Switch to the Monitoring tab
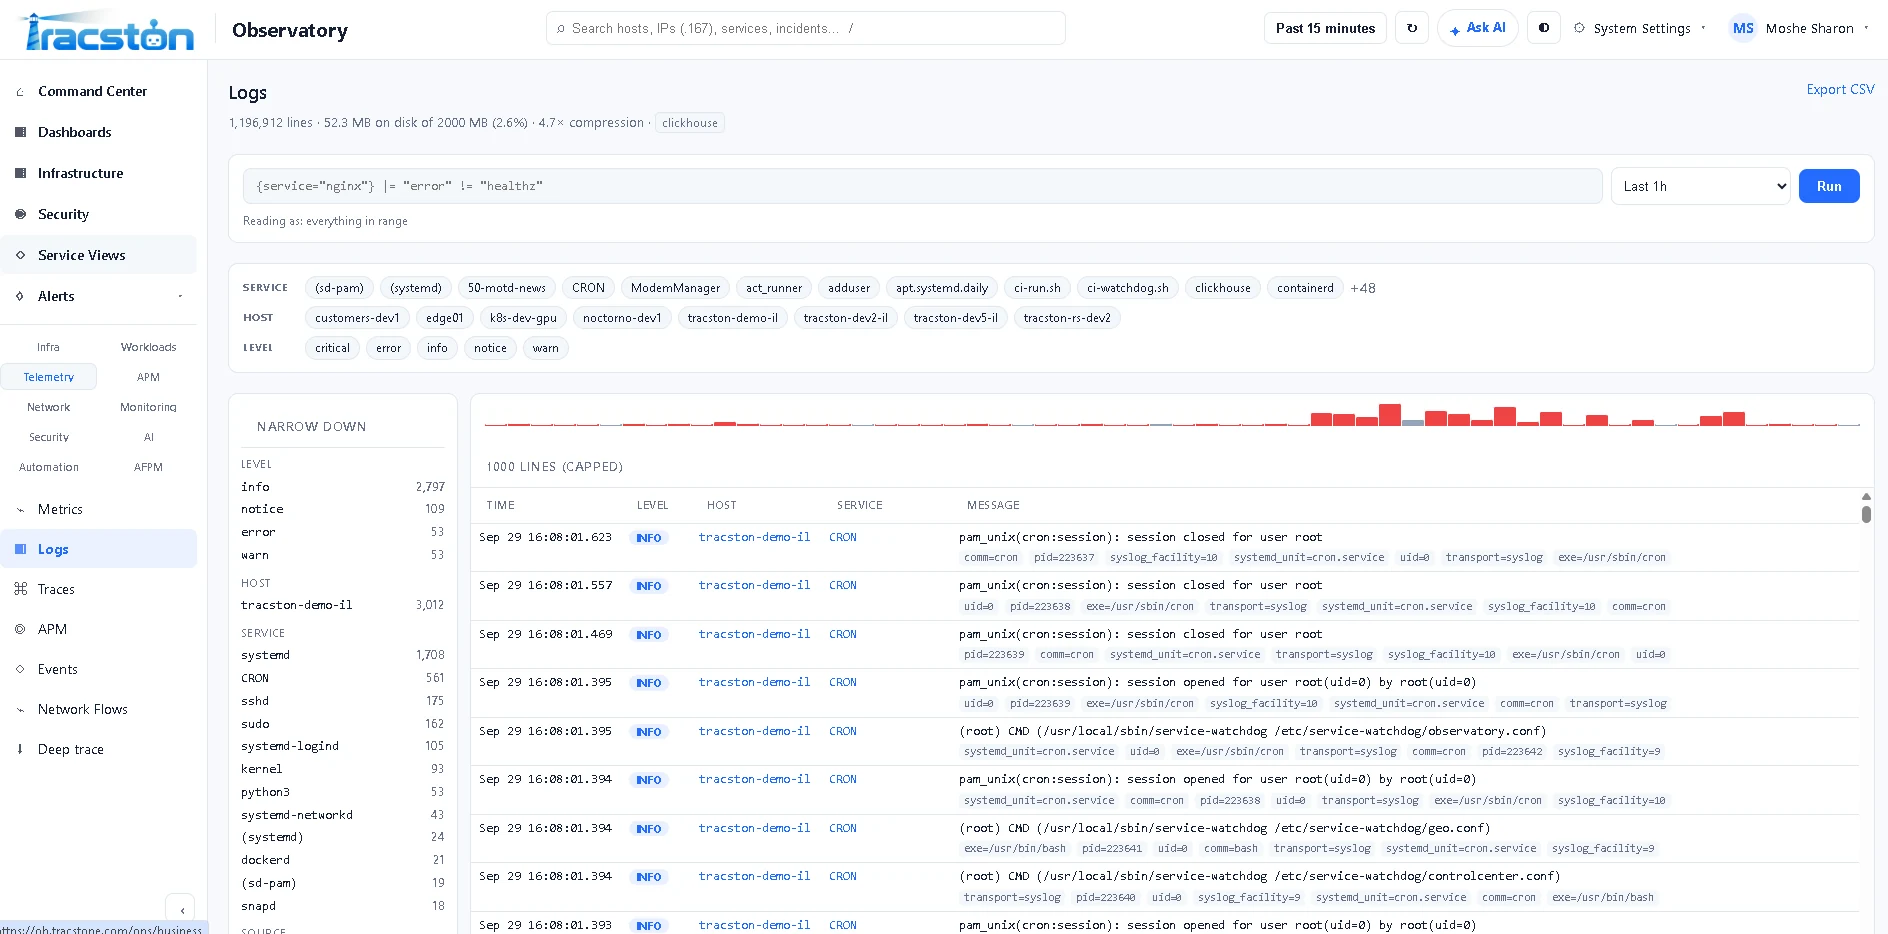The height and width of the screenshot is (934, 1888). tap(148, 407)
